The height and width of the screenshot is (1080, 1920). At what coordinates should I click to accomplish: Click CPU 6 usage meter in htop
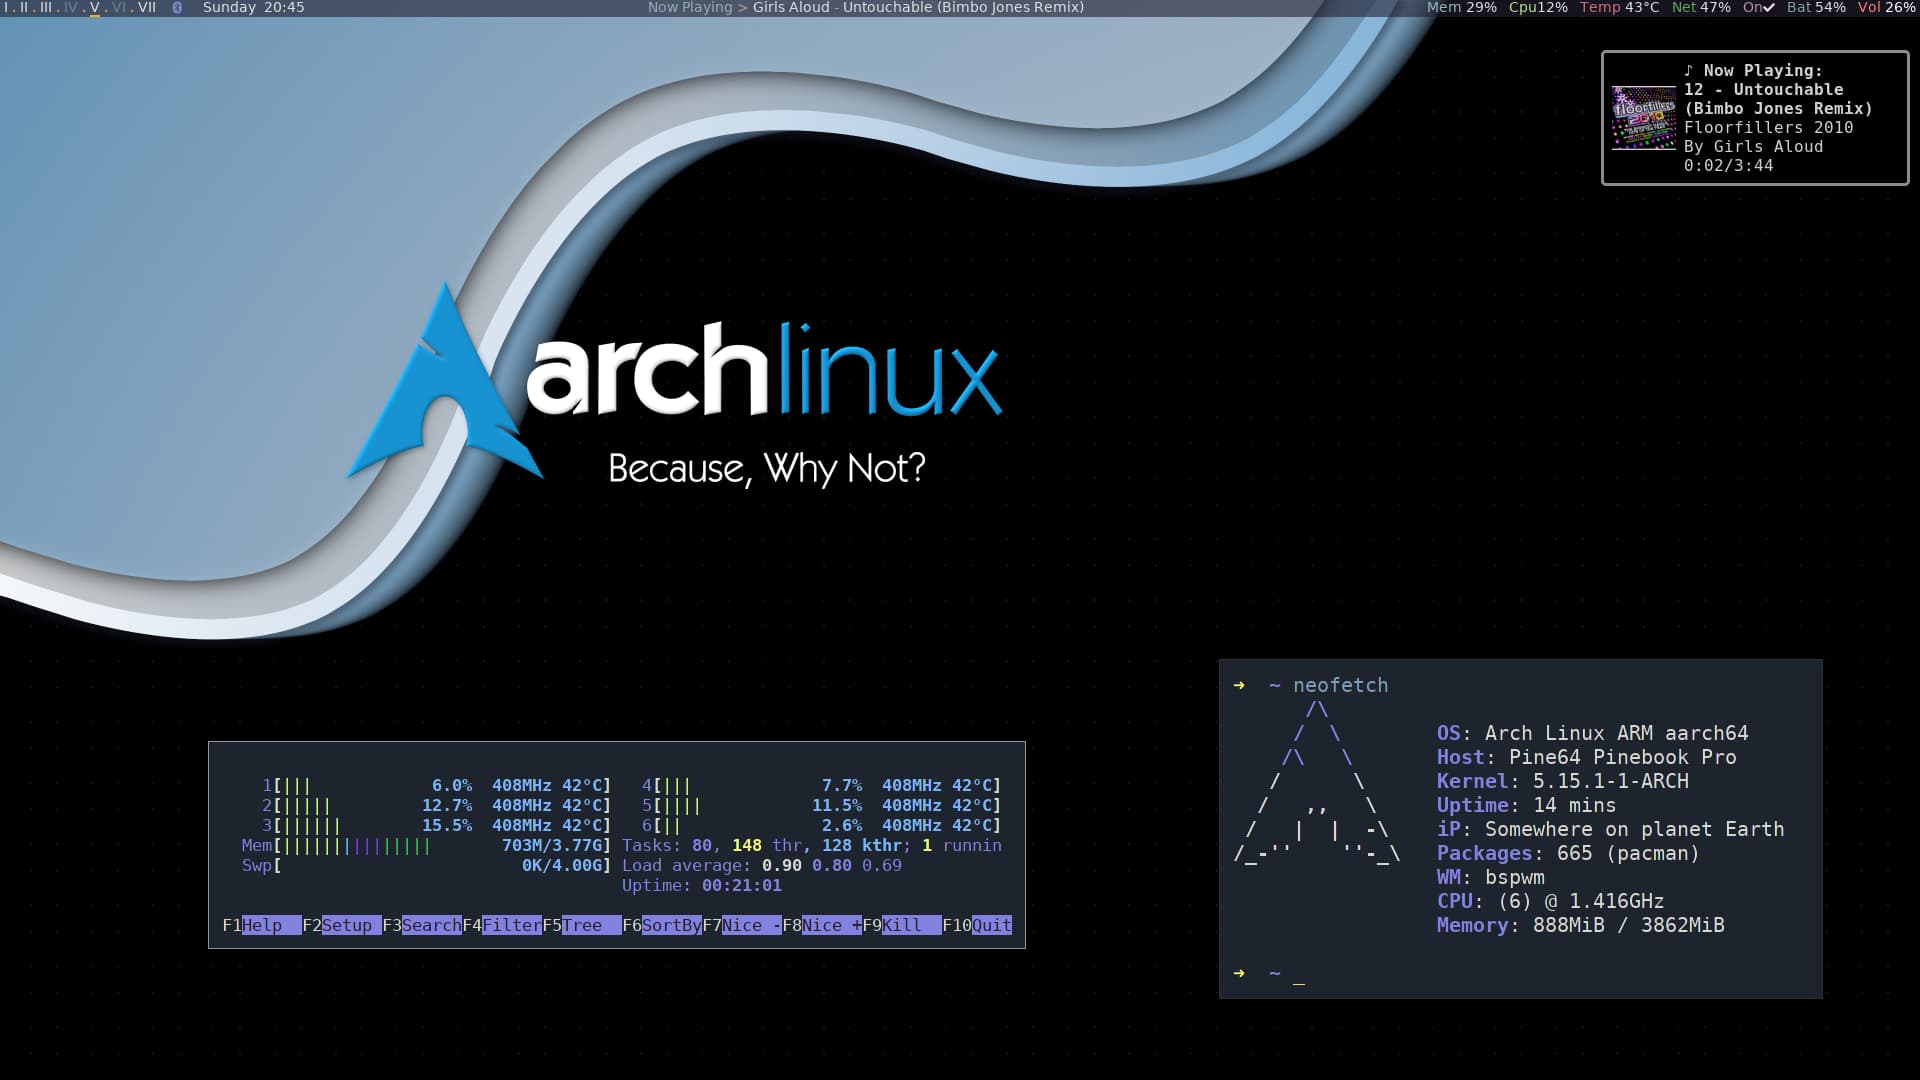click(821, 825)
